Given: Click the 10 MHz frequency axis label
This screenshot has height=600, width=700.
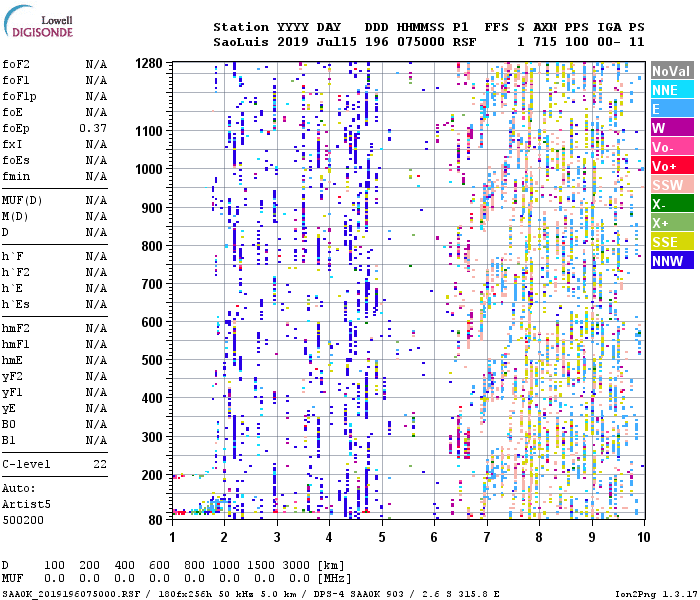Looking at the screenshot, I should (x=643, y=537).
